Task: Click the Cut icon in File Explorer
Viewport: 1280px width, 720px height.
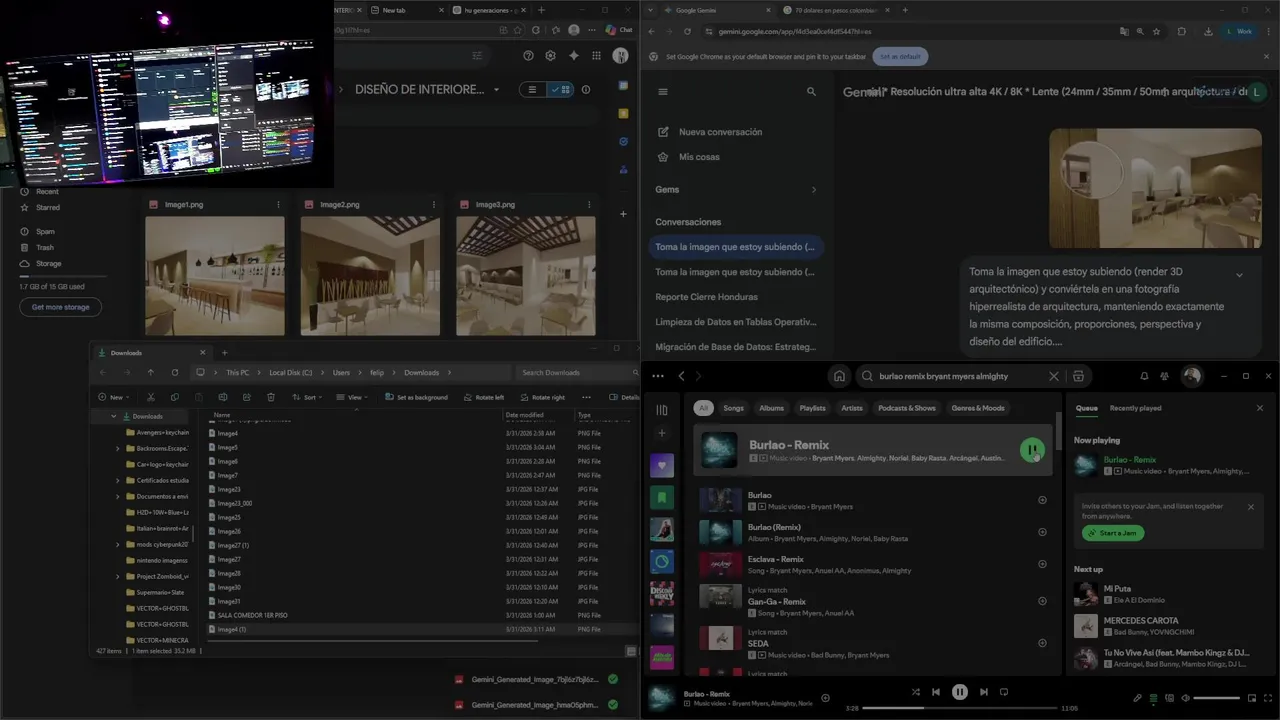Action: (151, 397)
